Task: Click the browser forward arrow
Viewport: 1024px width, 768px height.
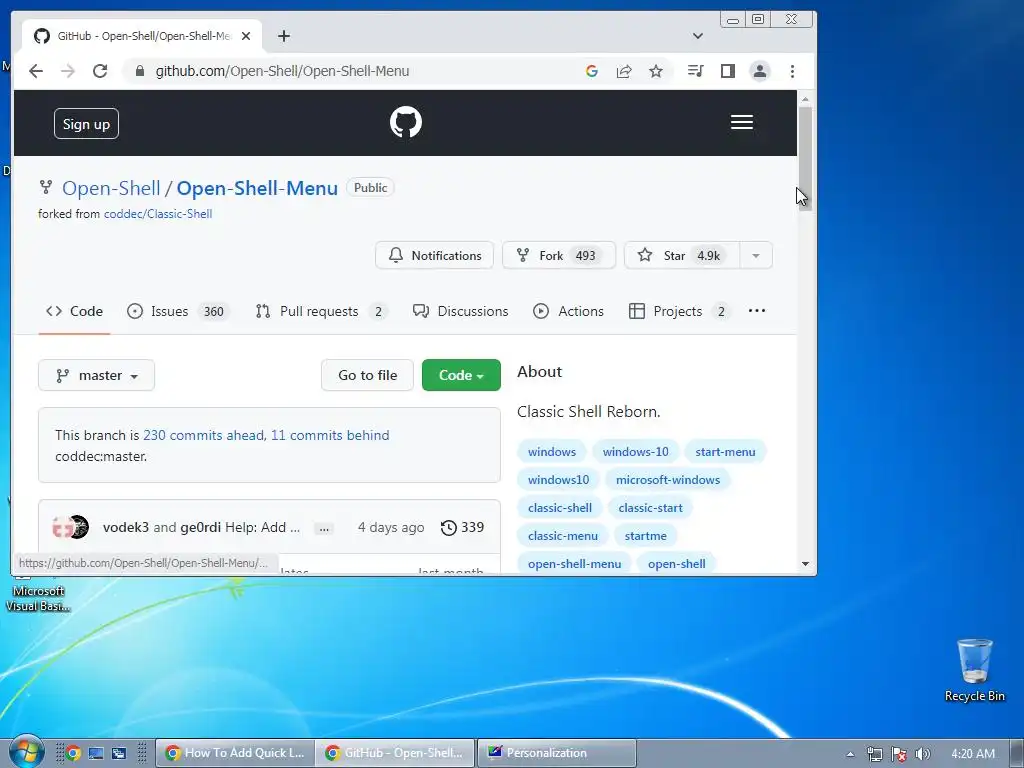Action: pyautogui.click(x=68, y=71)
